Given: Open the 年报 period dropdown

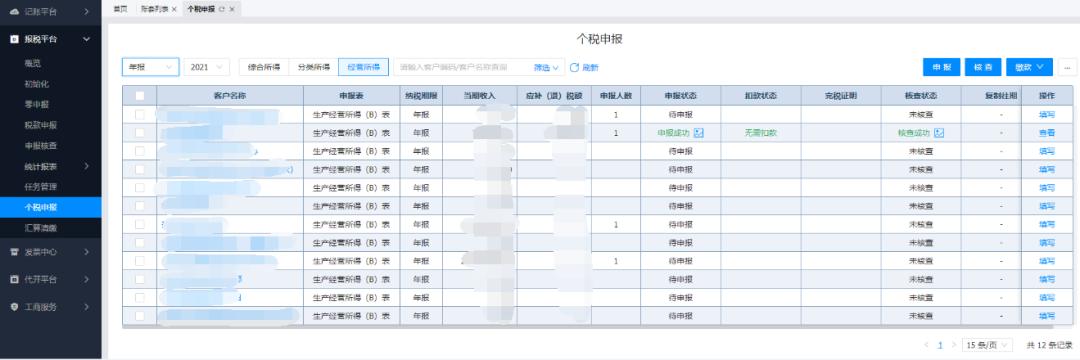Looking at the screenshot, I should [151, 67].
